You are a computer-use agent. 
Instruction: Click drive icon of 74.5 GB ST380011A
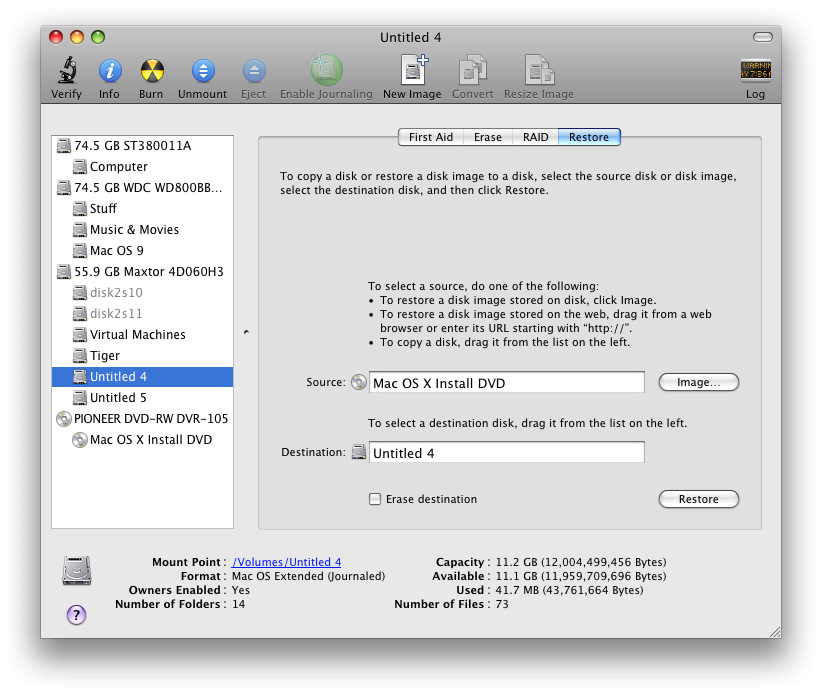pyautogui.click(x=63, y=146)
